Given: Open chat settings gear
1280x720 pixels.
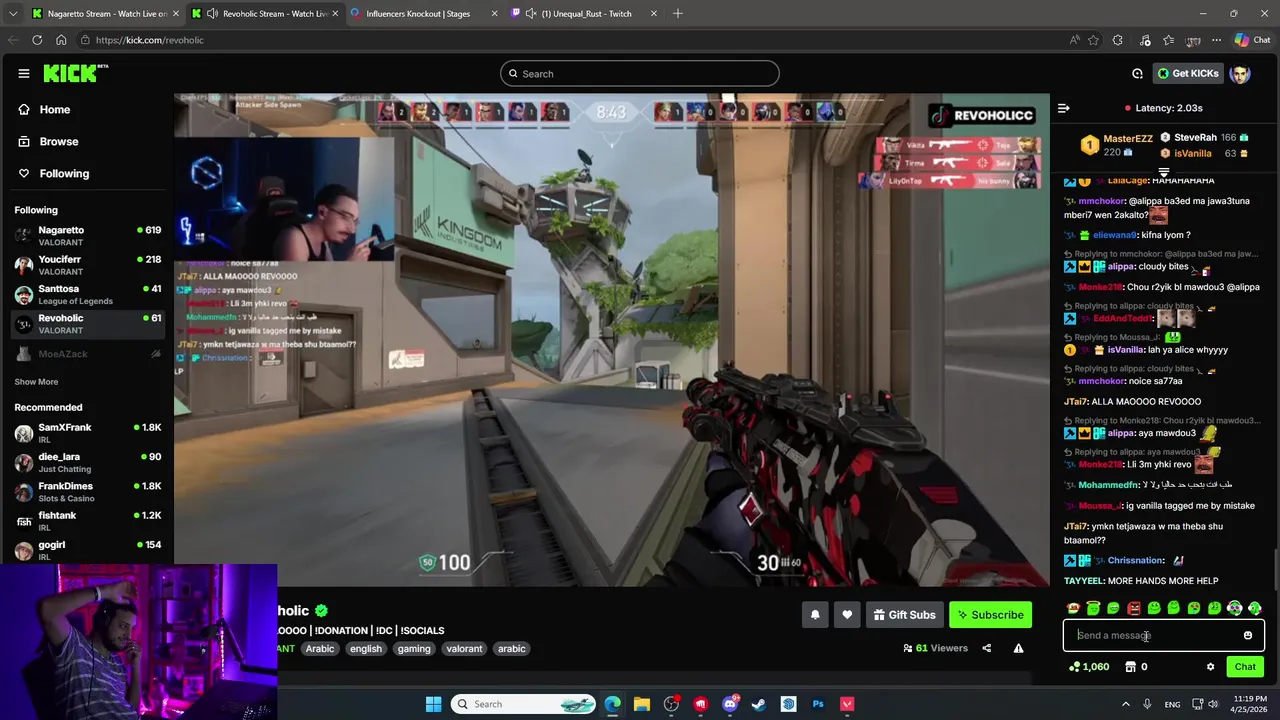Looking at the screenshot, I should click(1210, 667).
